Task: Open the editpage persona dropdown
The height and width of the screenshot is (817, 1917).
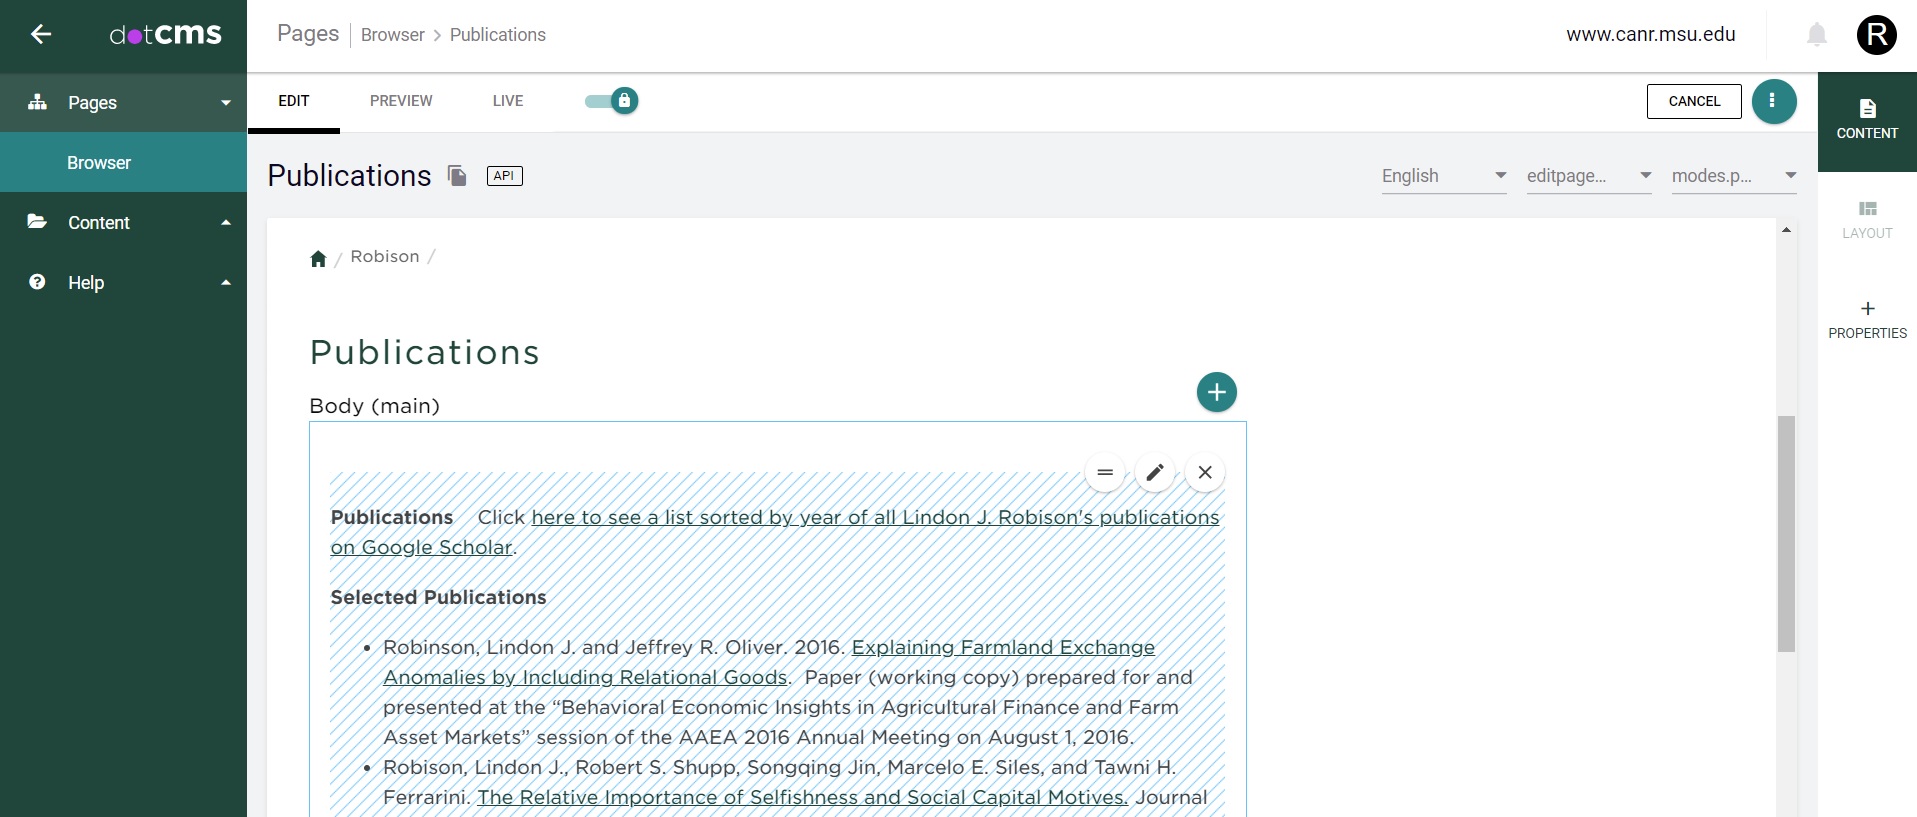Action: (x=1588, y=176)
